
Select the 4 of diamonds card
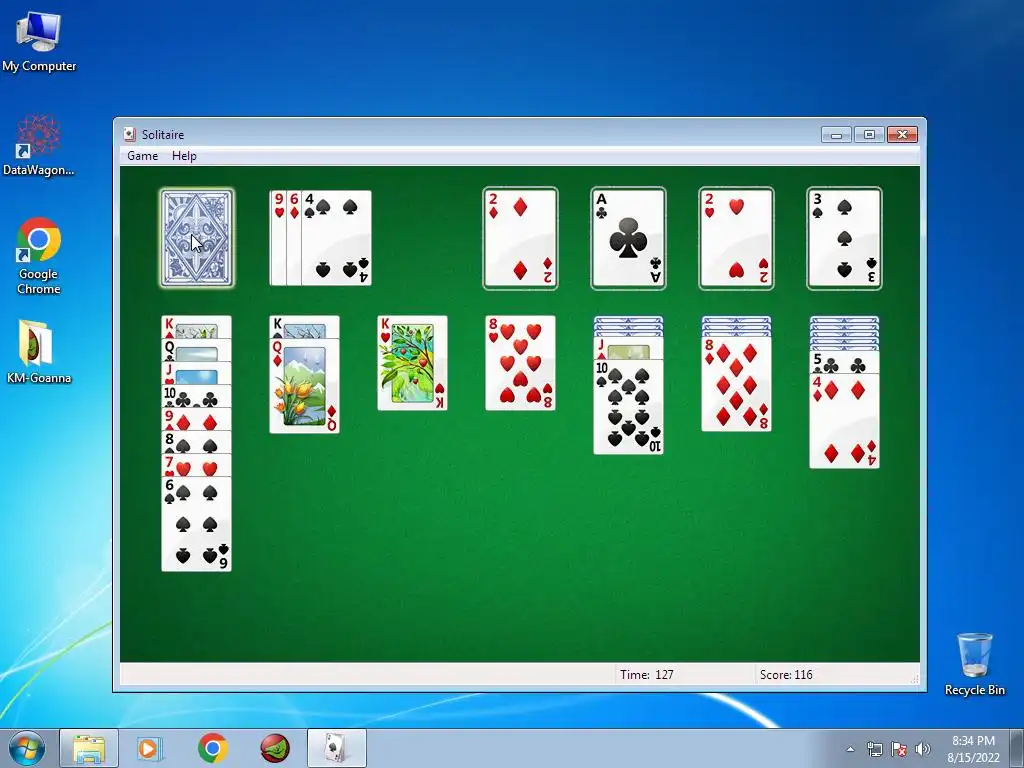(x=844, y=421)
